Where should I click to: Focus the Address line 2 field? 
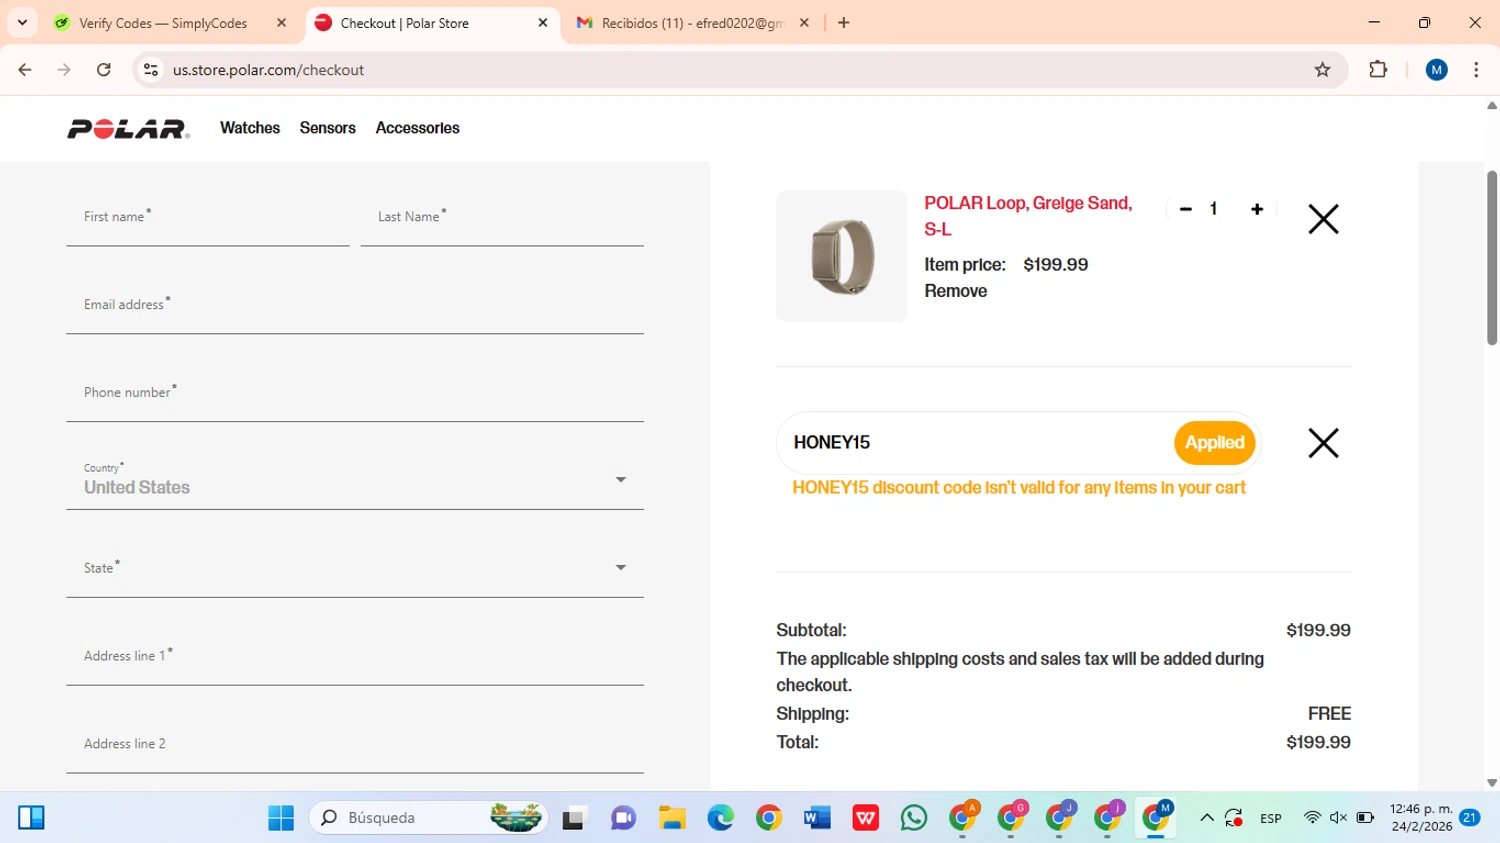(355, 745)
